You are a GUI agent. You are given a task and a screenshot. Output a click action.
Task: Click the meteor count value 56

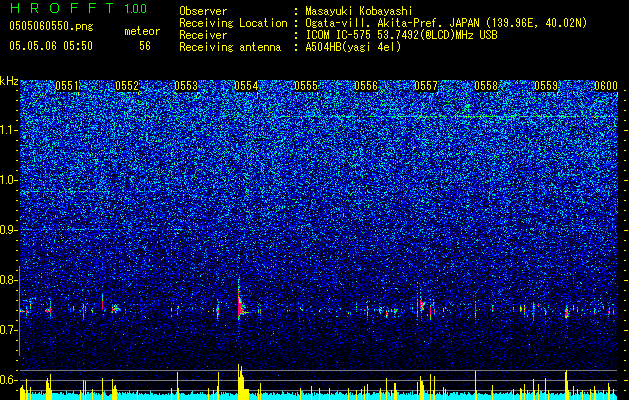tap(145, 46)
